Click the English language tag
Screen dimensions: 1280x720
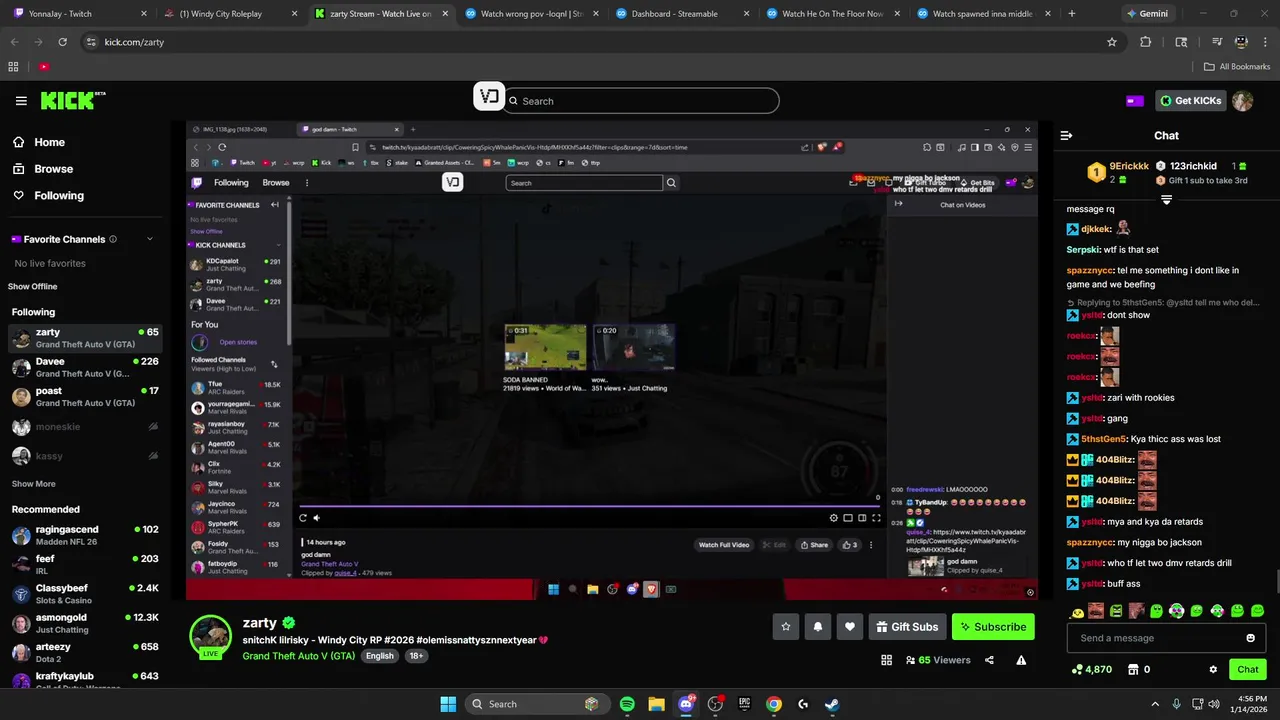tap(379, 656)
